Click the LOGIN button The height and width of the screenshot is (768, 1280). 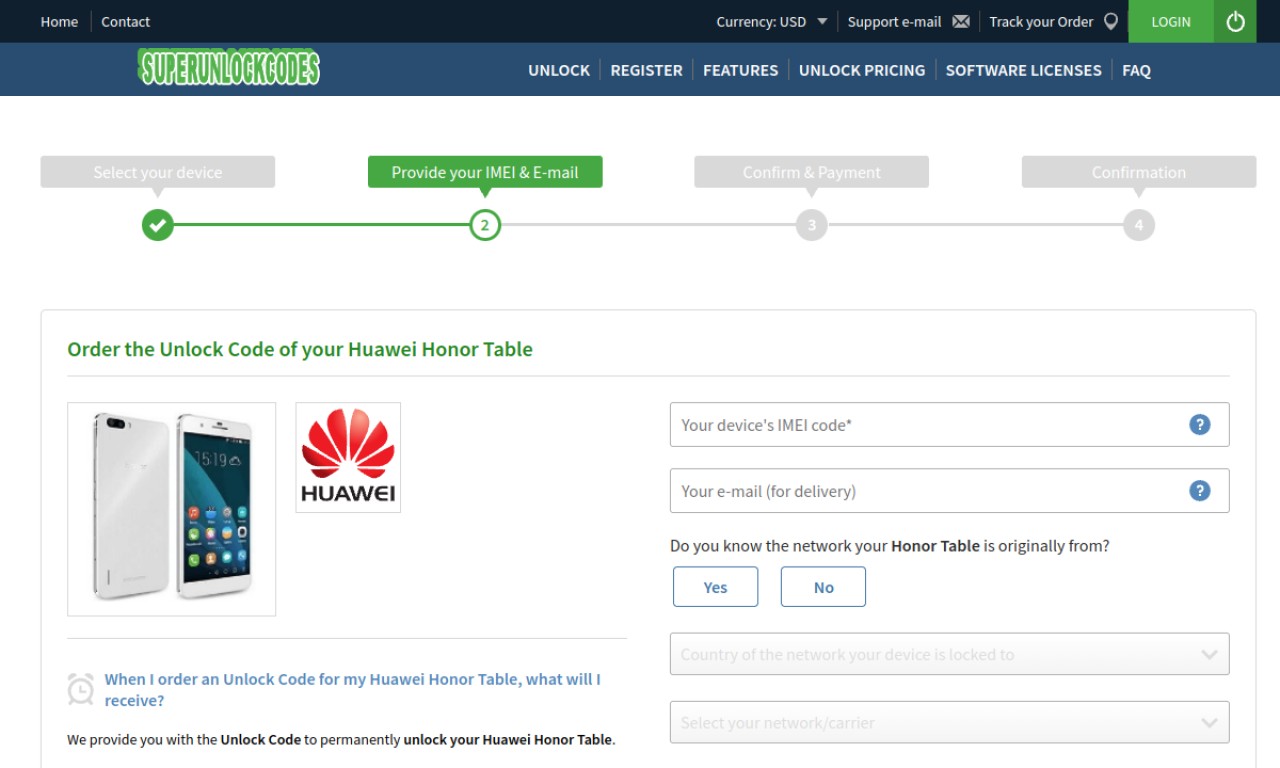[x=1171, y=21]
